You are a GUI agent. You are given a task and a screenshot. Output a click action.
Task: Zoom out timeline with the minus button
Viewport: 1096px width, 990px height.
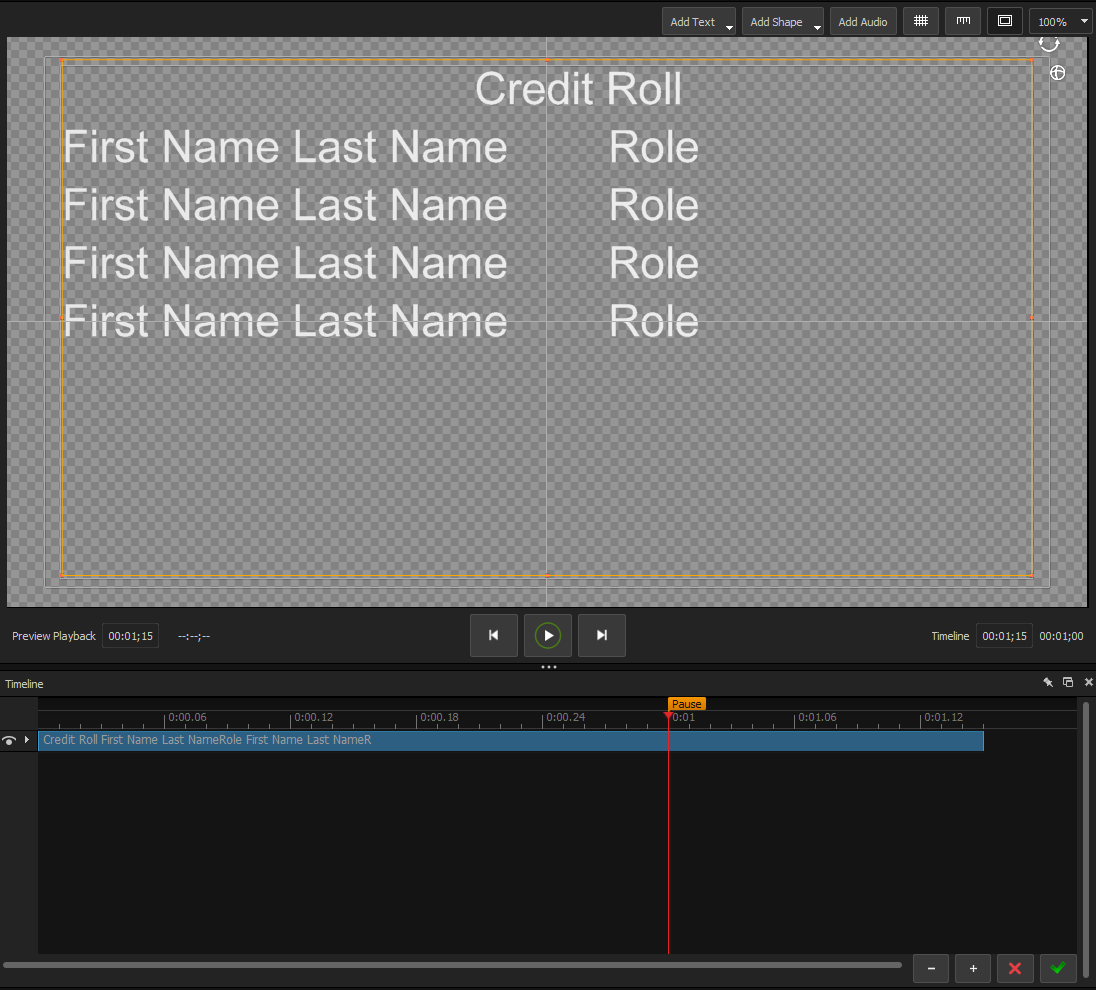coord(930,968)
